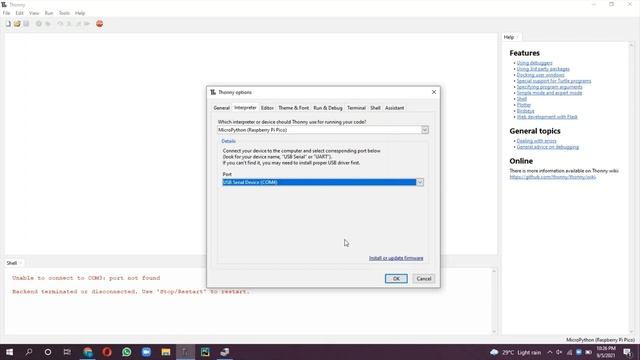640x360 pixels.
Task: Open the Dealing with errors link
Action: click(x=536, y=141)
